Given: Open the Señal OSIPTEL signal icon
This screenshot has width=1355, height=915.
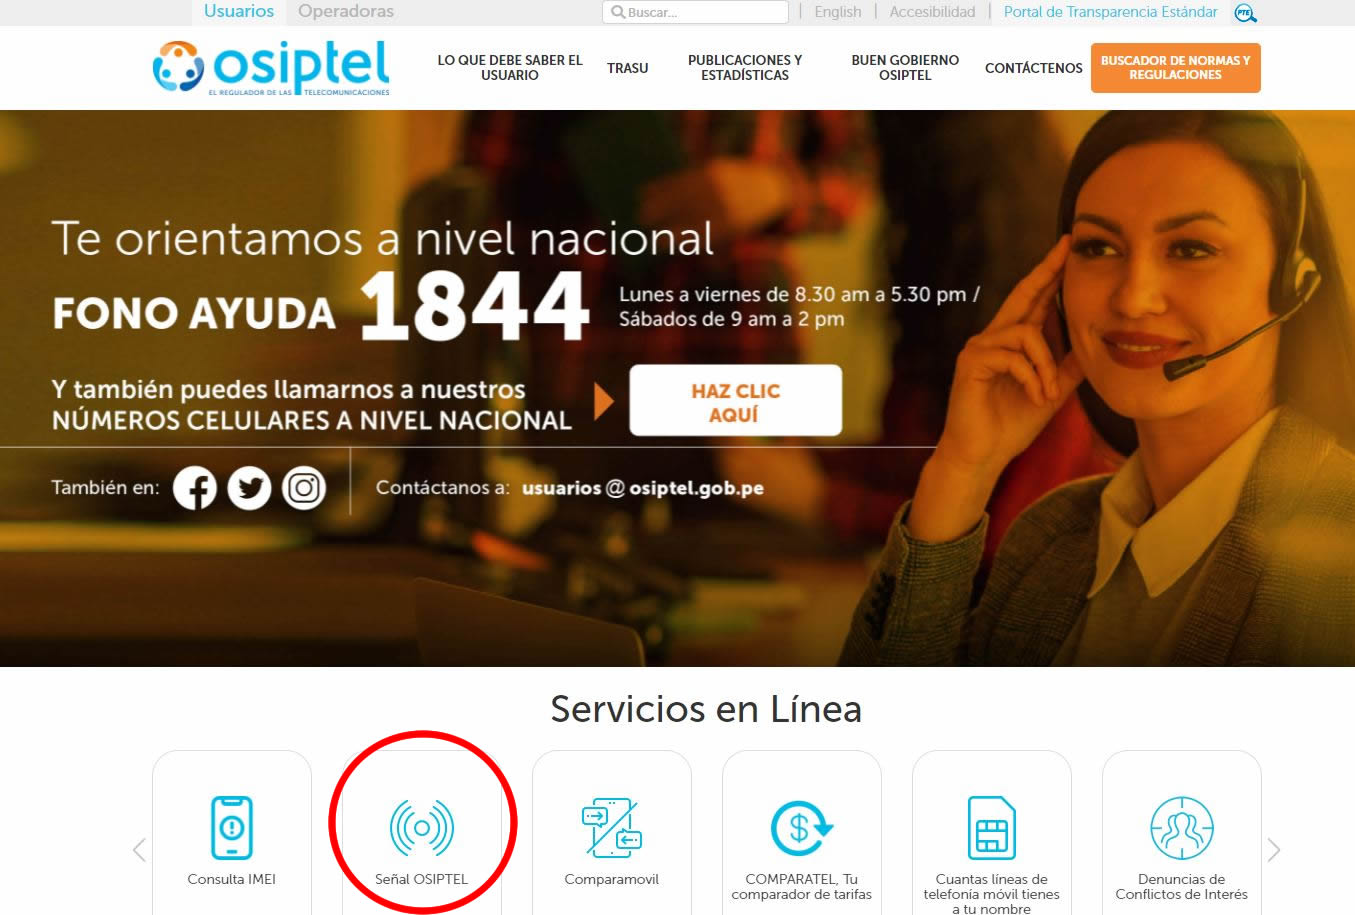Looking at the screenshot, I should [421, 828].
